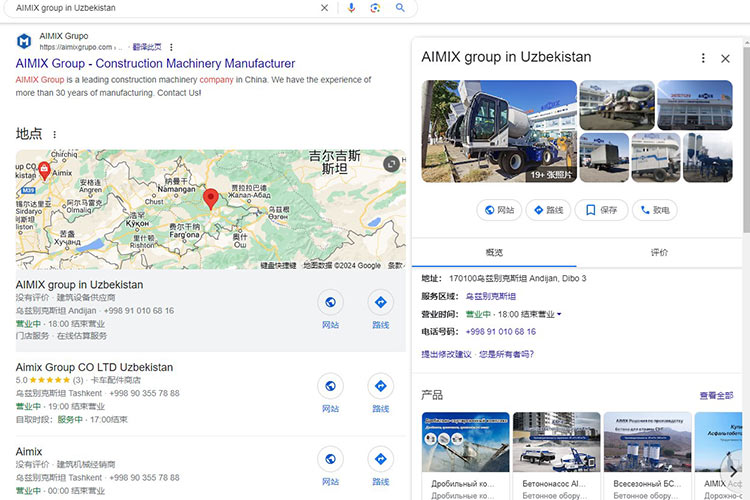Click 键盘快捷键 keyboard shortcuts on map
The width and height of the screenshot is (750, 500).
click(x=278, y=266)
